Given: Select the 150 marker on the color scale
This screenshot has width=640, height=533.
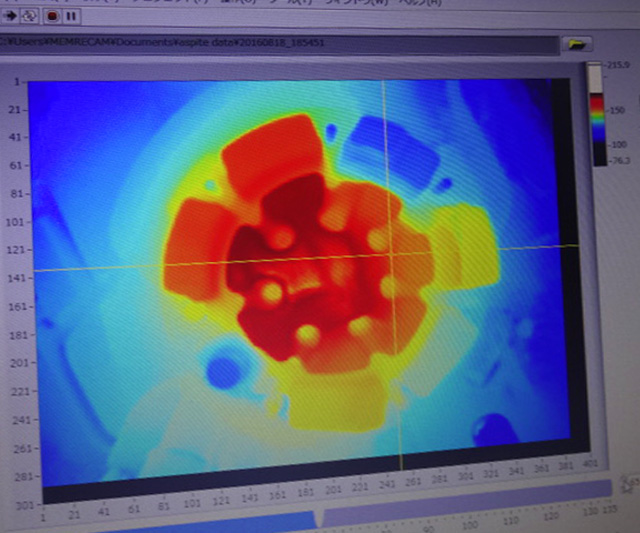Looking at the screenshot, I should click(x=617, y=110).
